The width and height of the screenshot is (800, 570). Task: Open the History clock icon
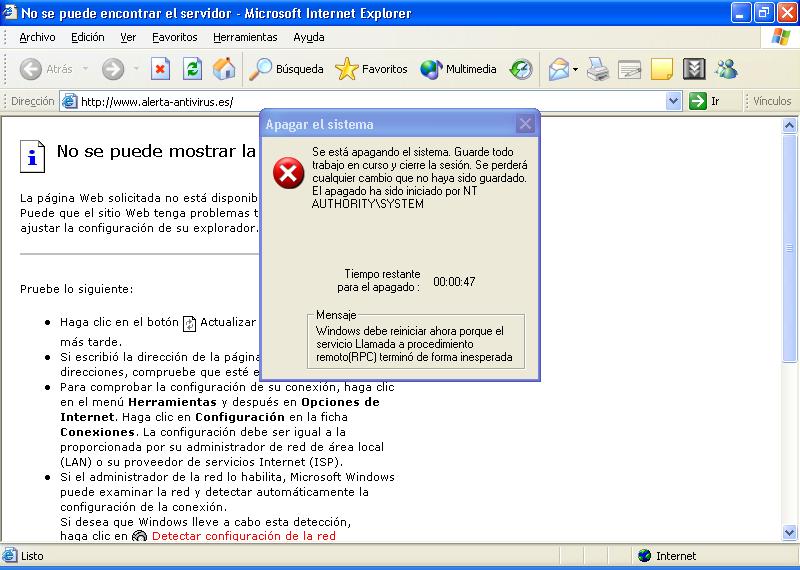point(521,69)
